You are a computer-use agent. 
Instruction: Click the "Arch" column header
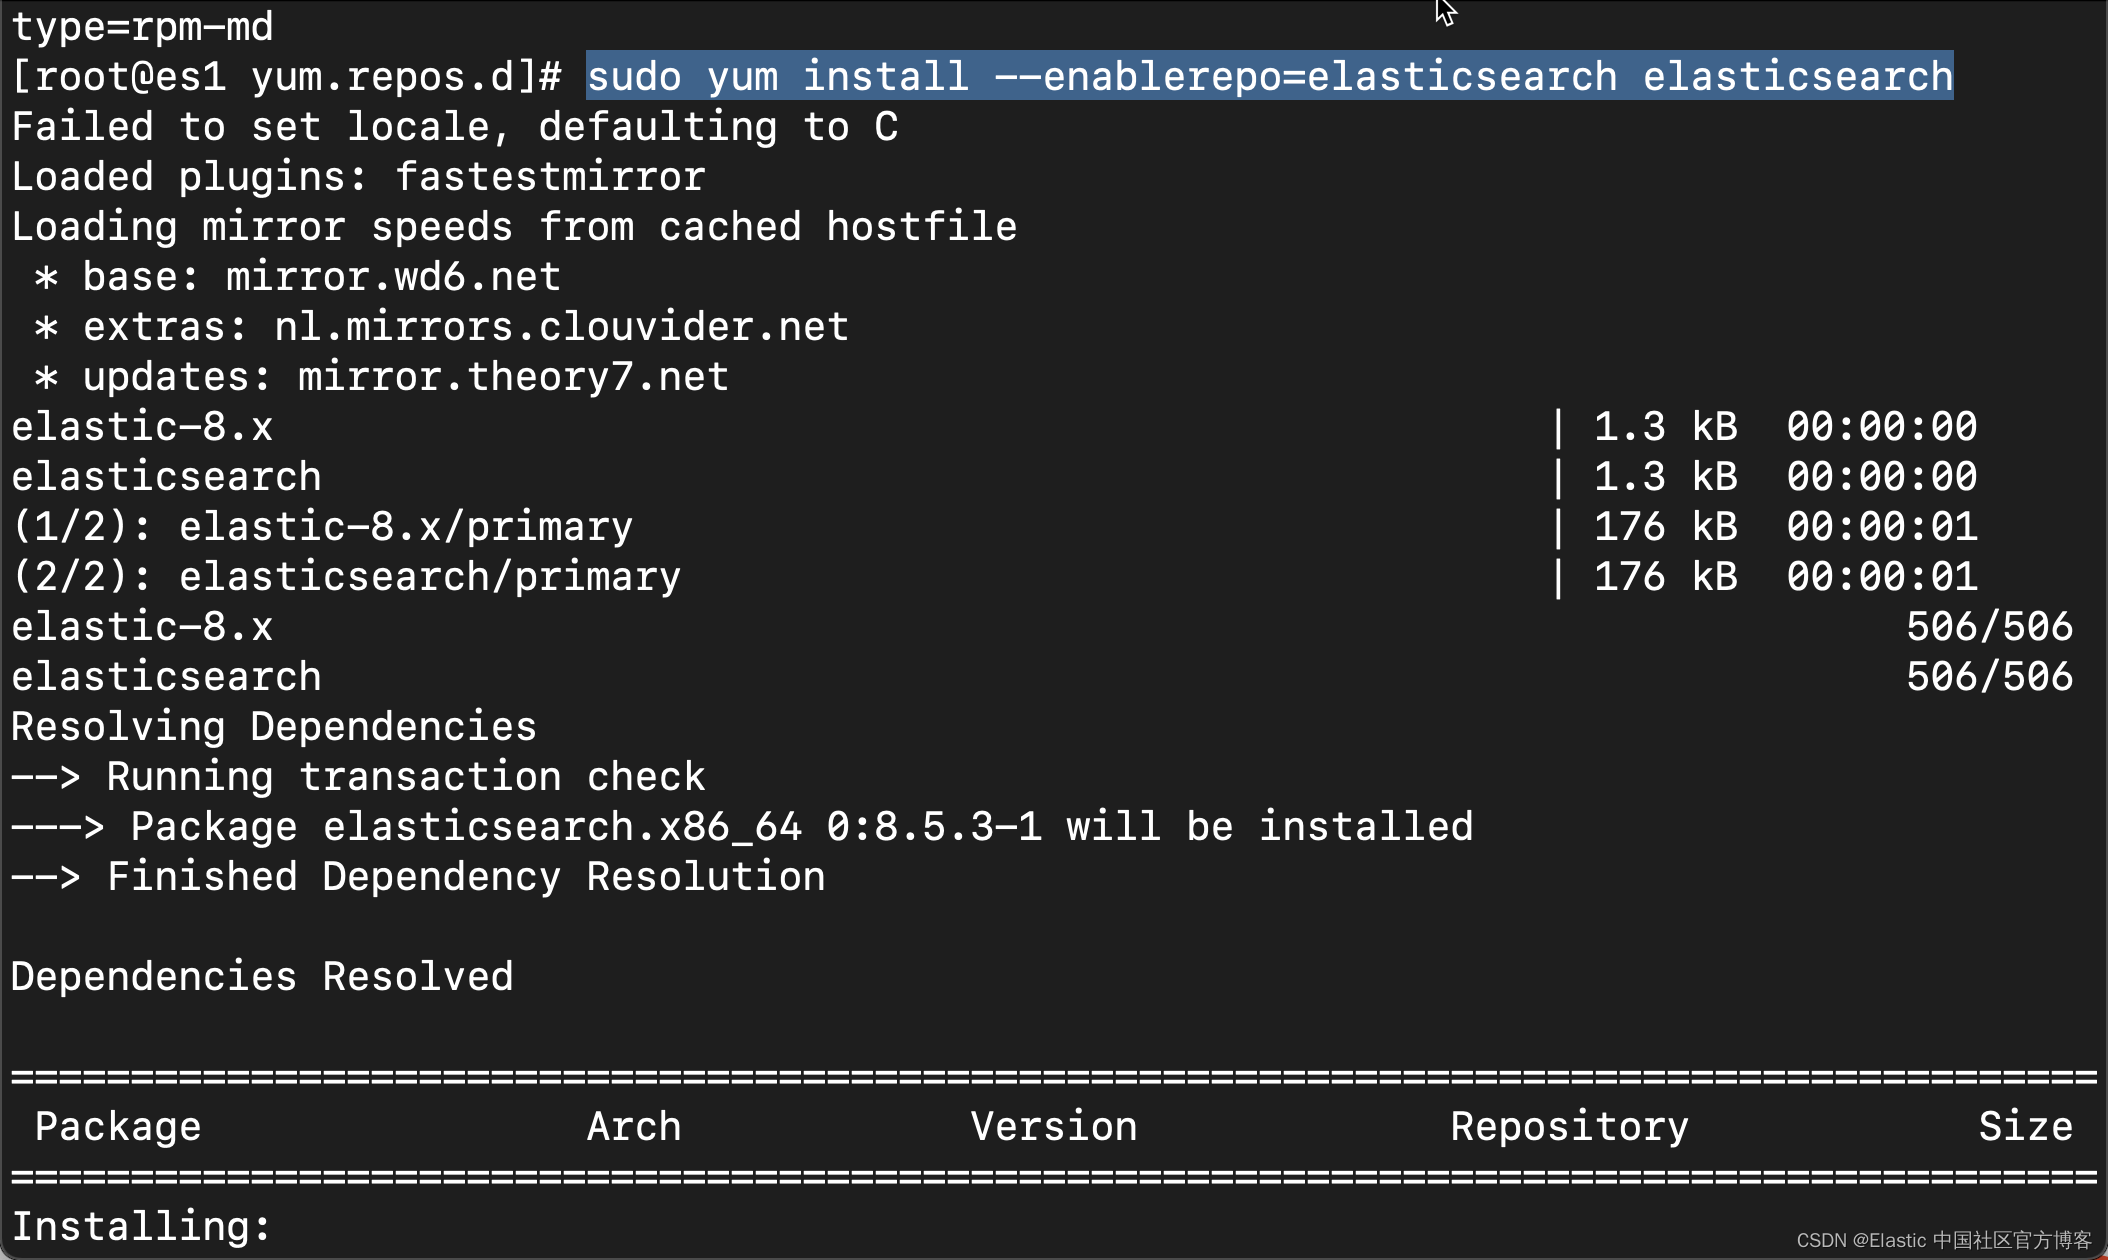(634, 1127)
